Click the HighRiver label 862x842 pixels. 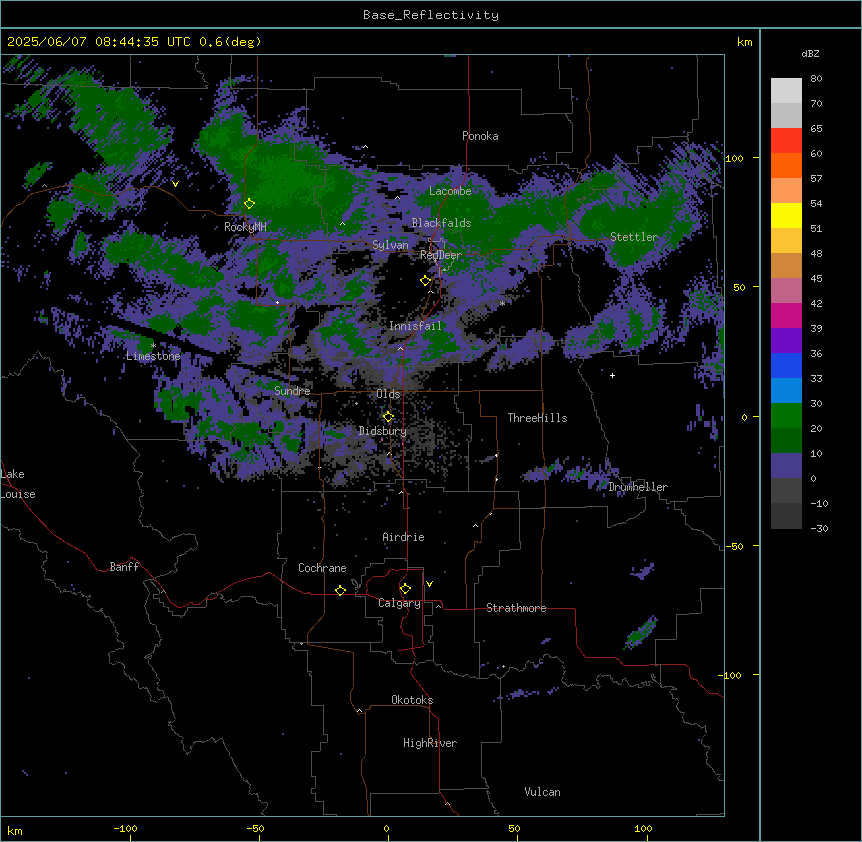tap(430, 743)
